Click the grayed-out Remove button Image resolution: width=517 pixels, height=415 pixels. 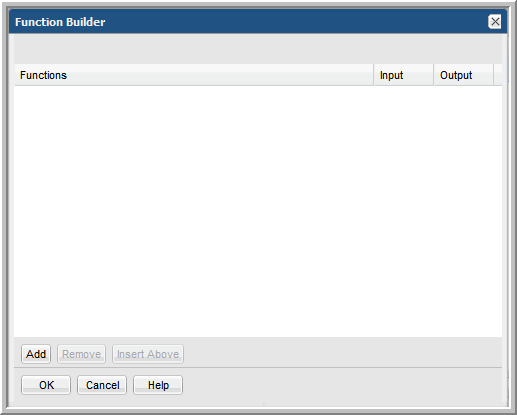click(x=81, y=354)
